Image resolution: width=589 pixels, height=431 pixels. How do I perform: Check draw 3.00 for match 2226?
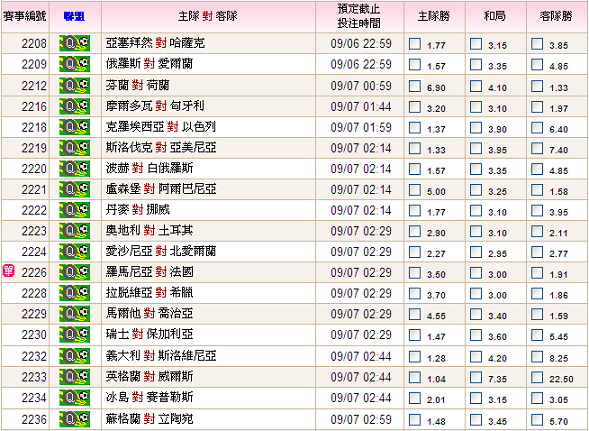[x=476, y=273]
